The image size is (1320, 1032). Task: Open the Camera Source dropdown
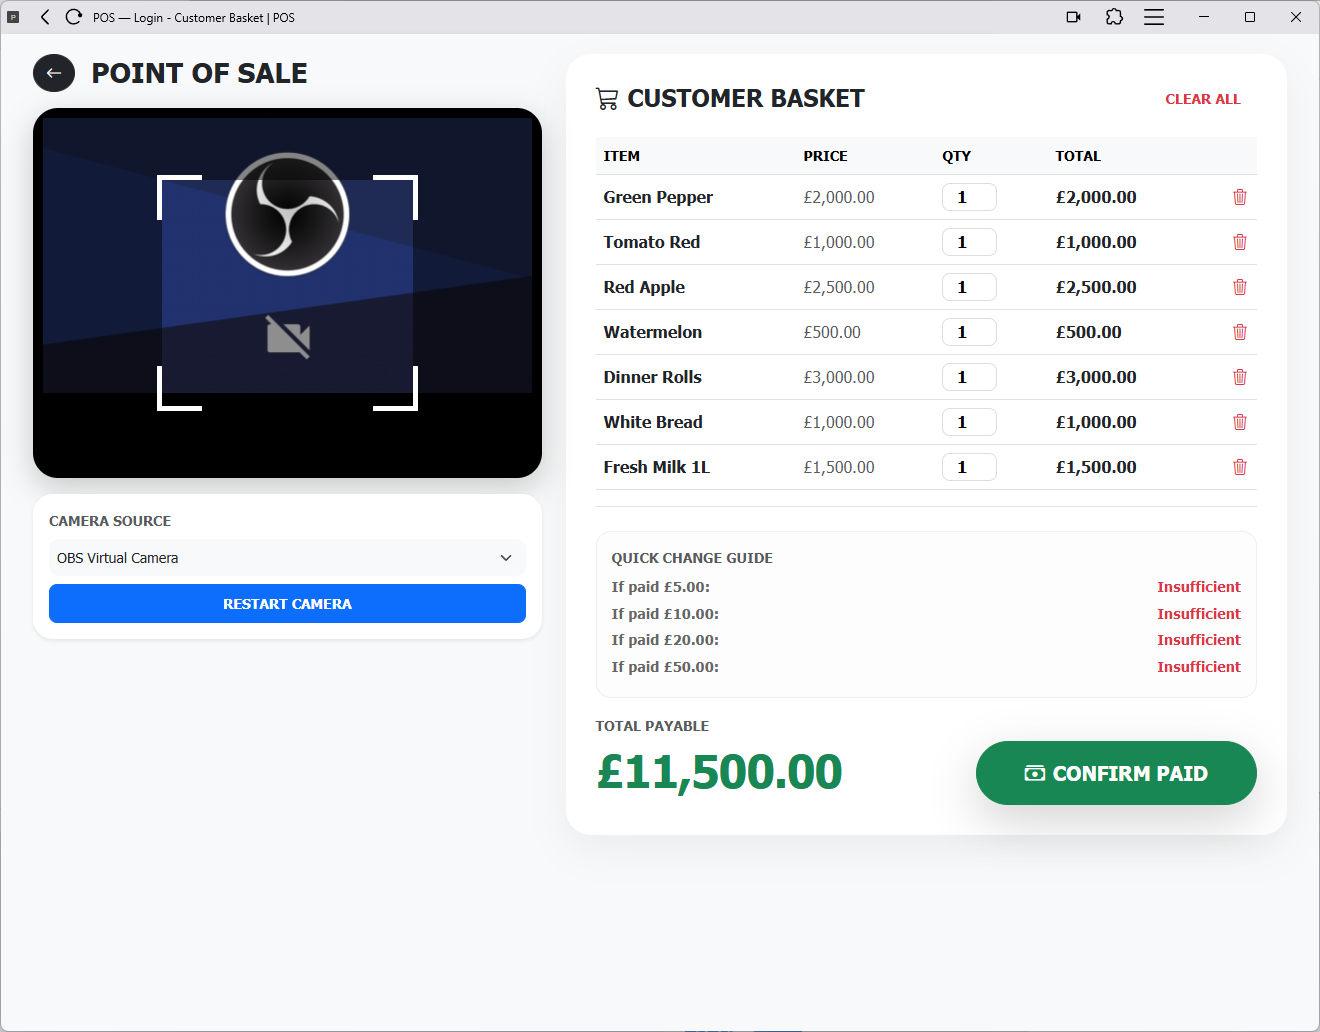287,558
